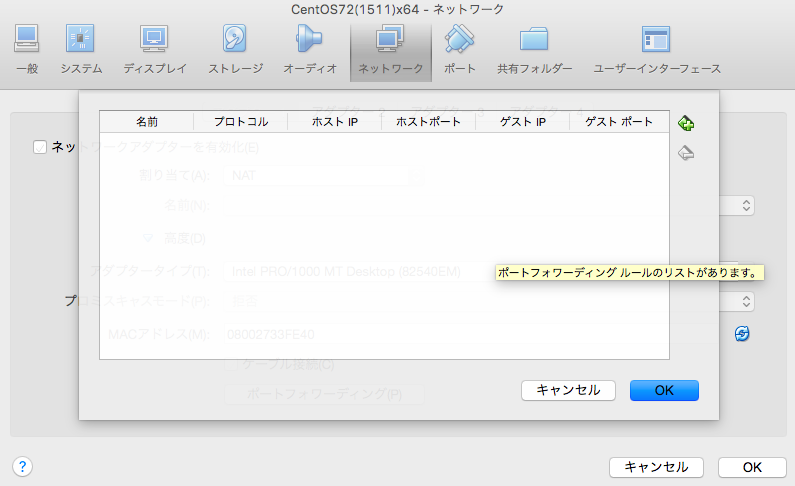
Task: Open help with the question mark button
Action: [22, 466]
